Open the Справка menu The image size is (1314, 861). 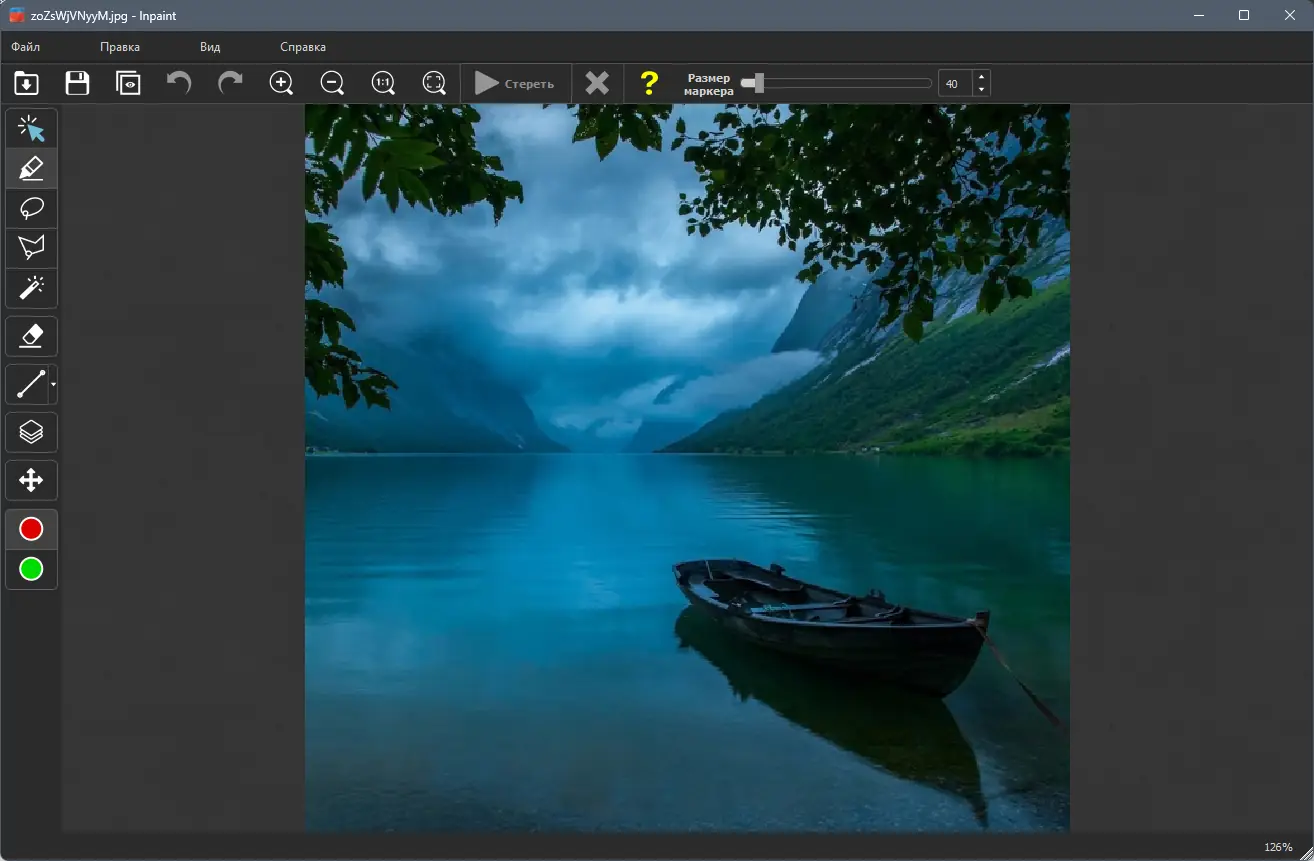[x=303, y=47]
